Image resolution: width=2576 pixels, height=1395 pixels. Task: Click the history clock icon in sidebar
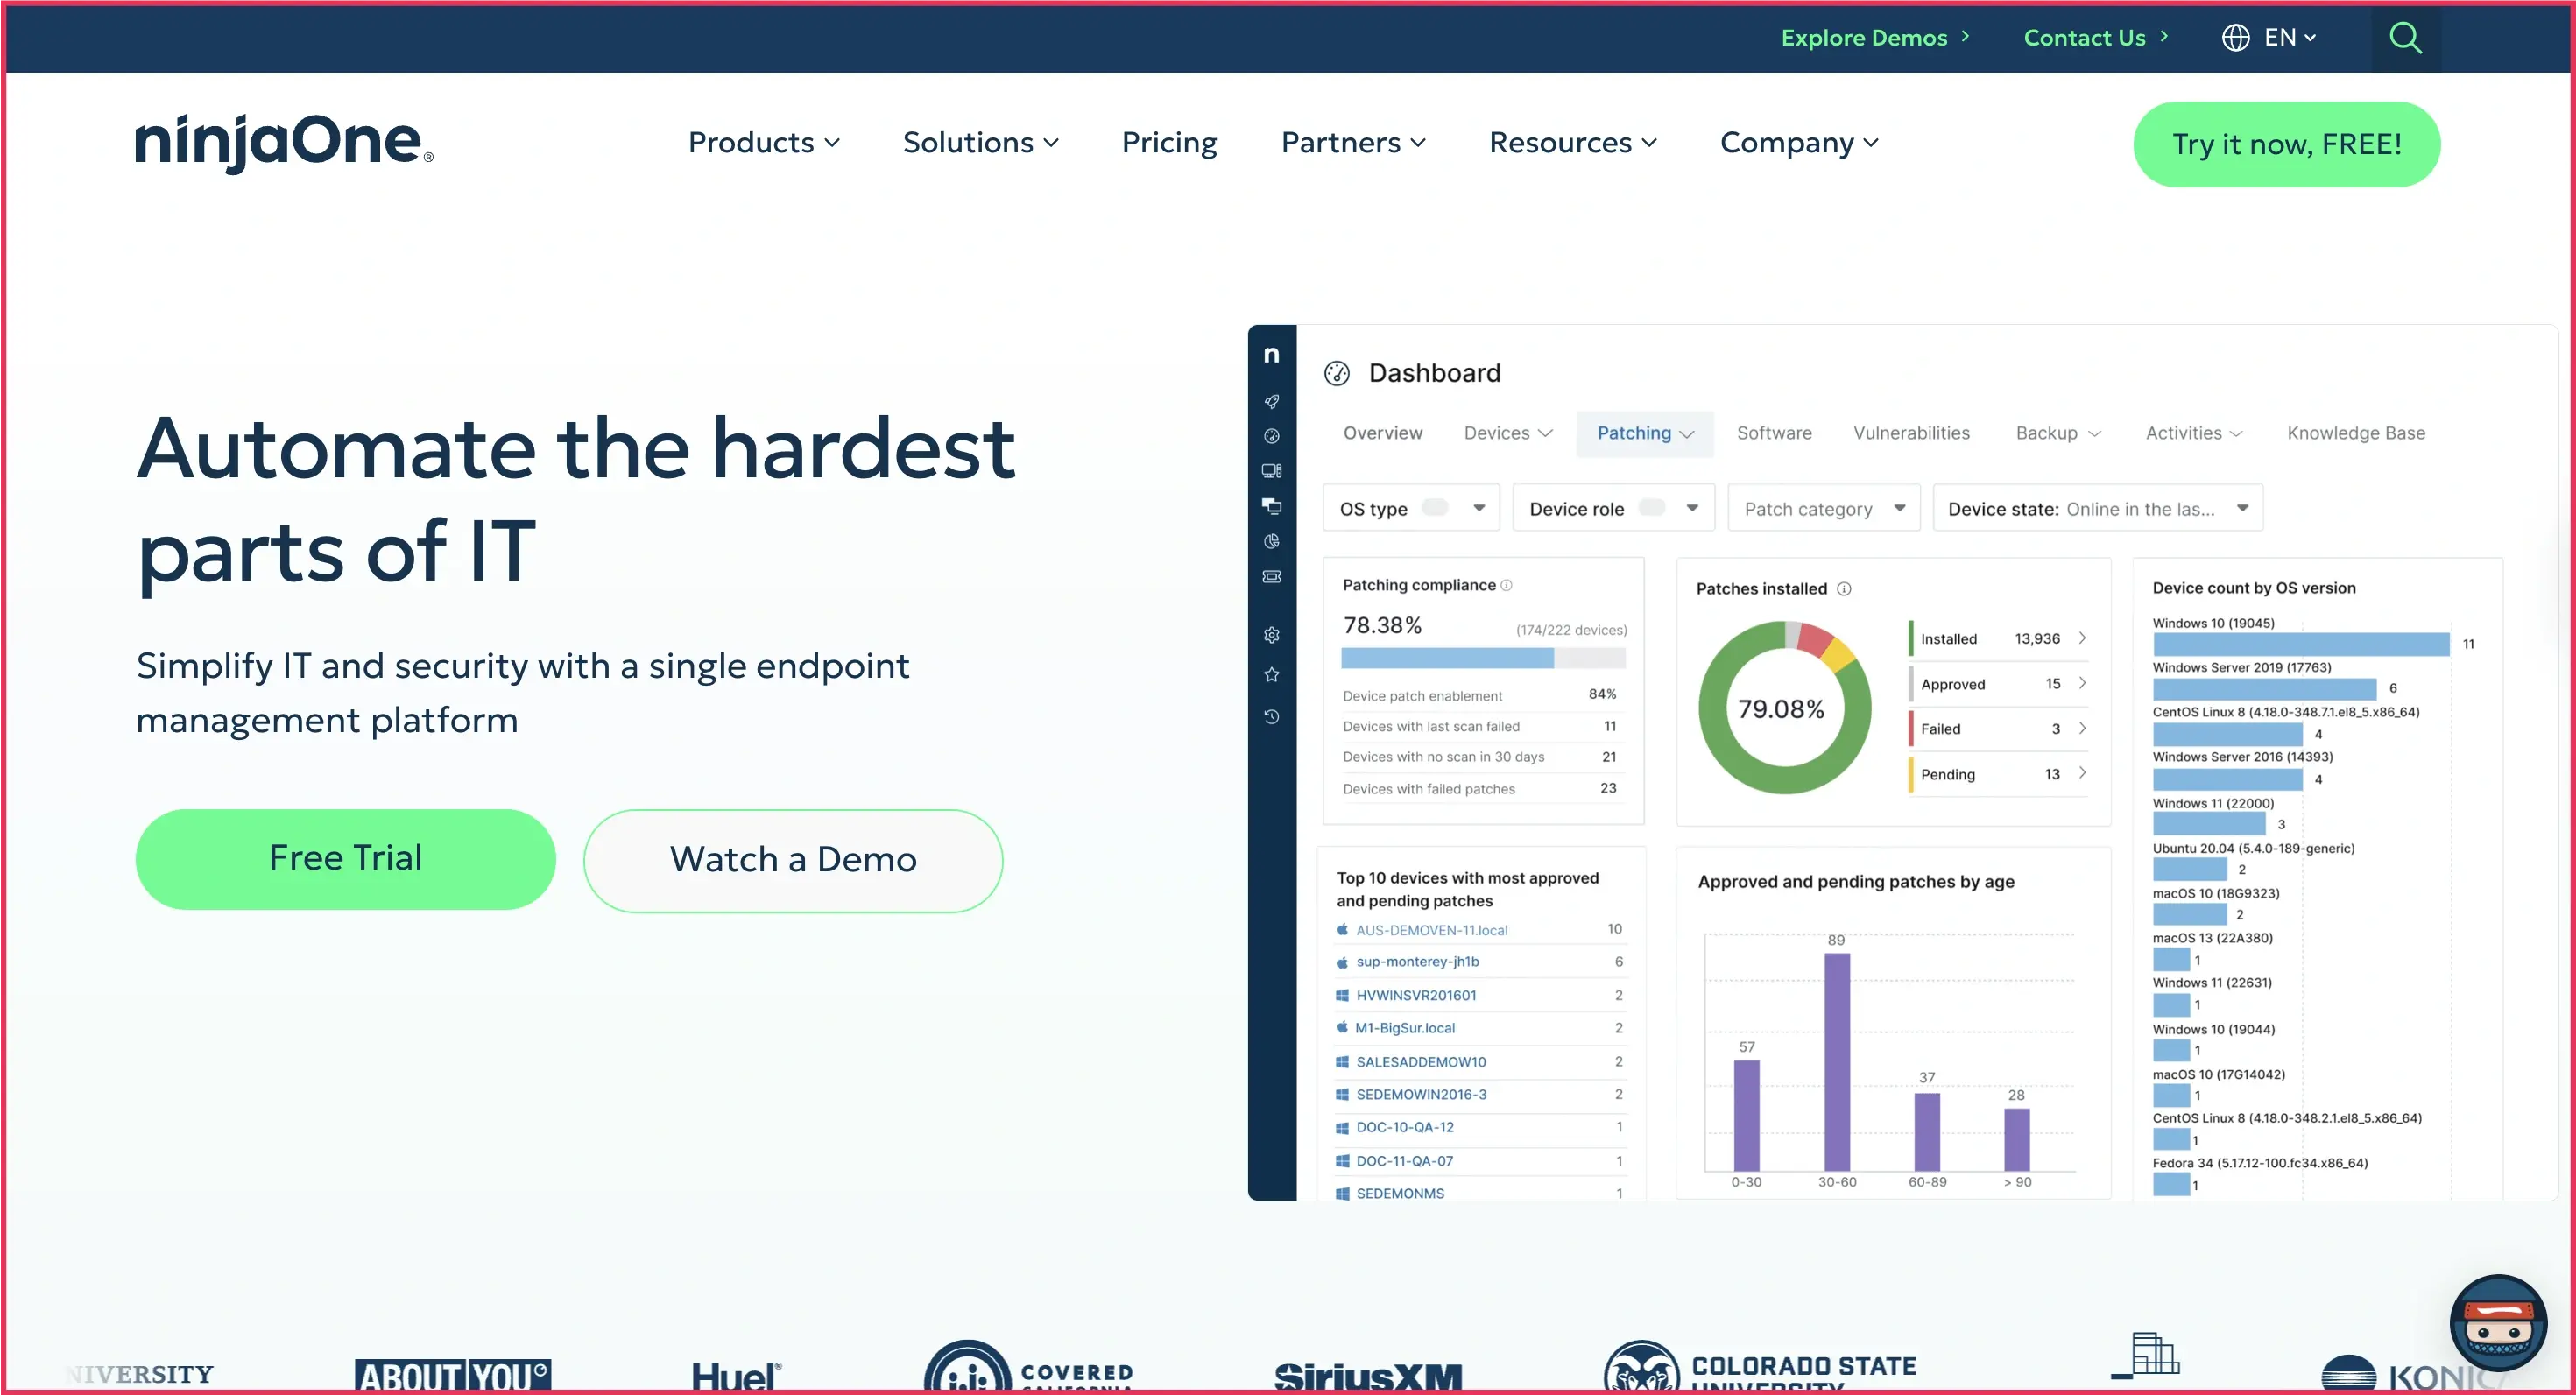pyautogui.click(x=1271, y=716)
